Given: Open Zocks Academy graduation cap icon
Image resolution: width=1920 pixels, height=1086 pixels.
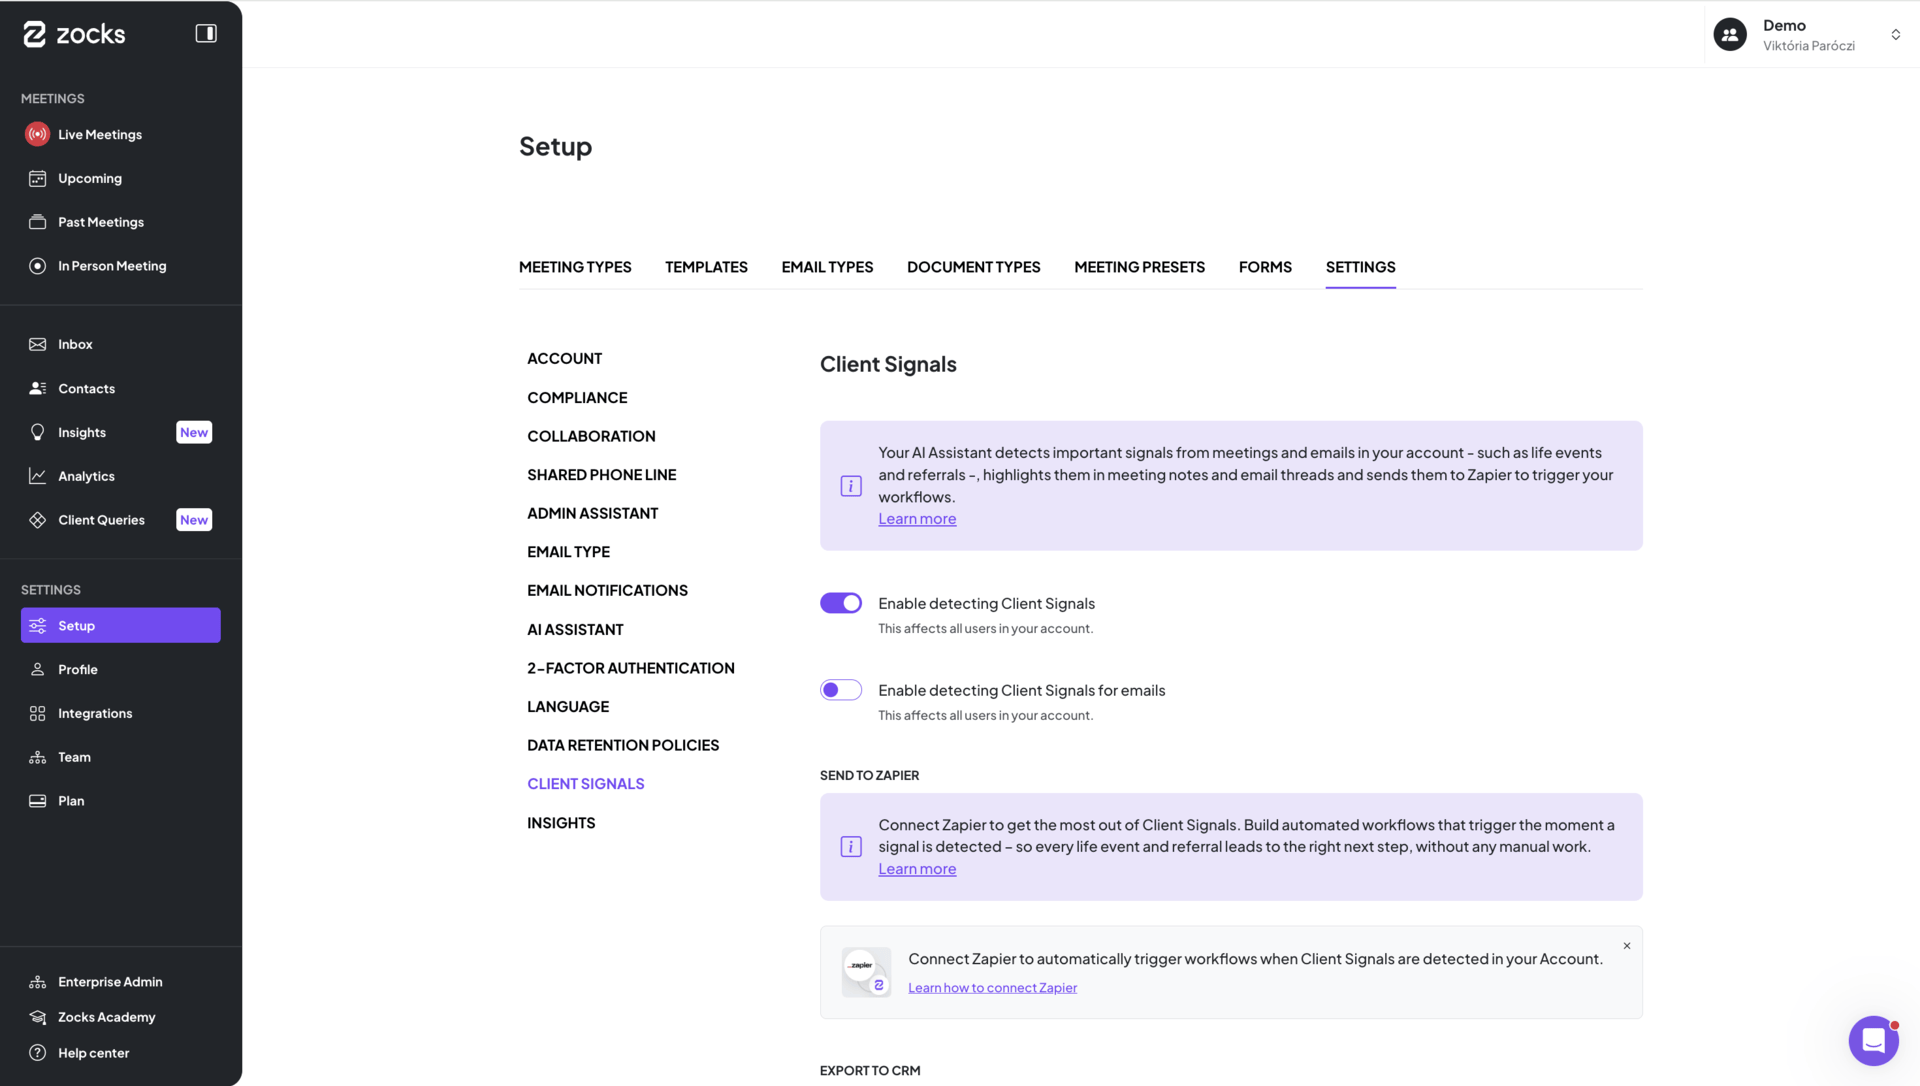Looking at the screenshot, I should [x=37, y=1017].
